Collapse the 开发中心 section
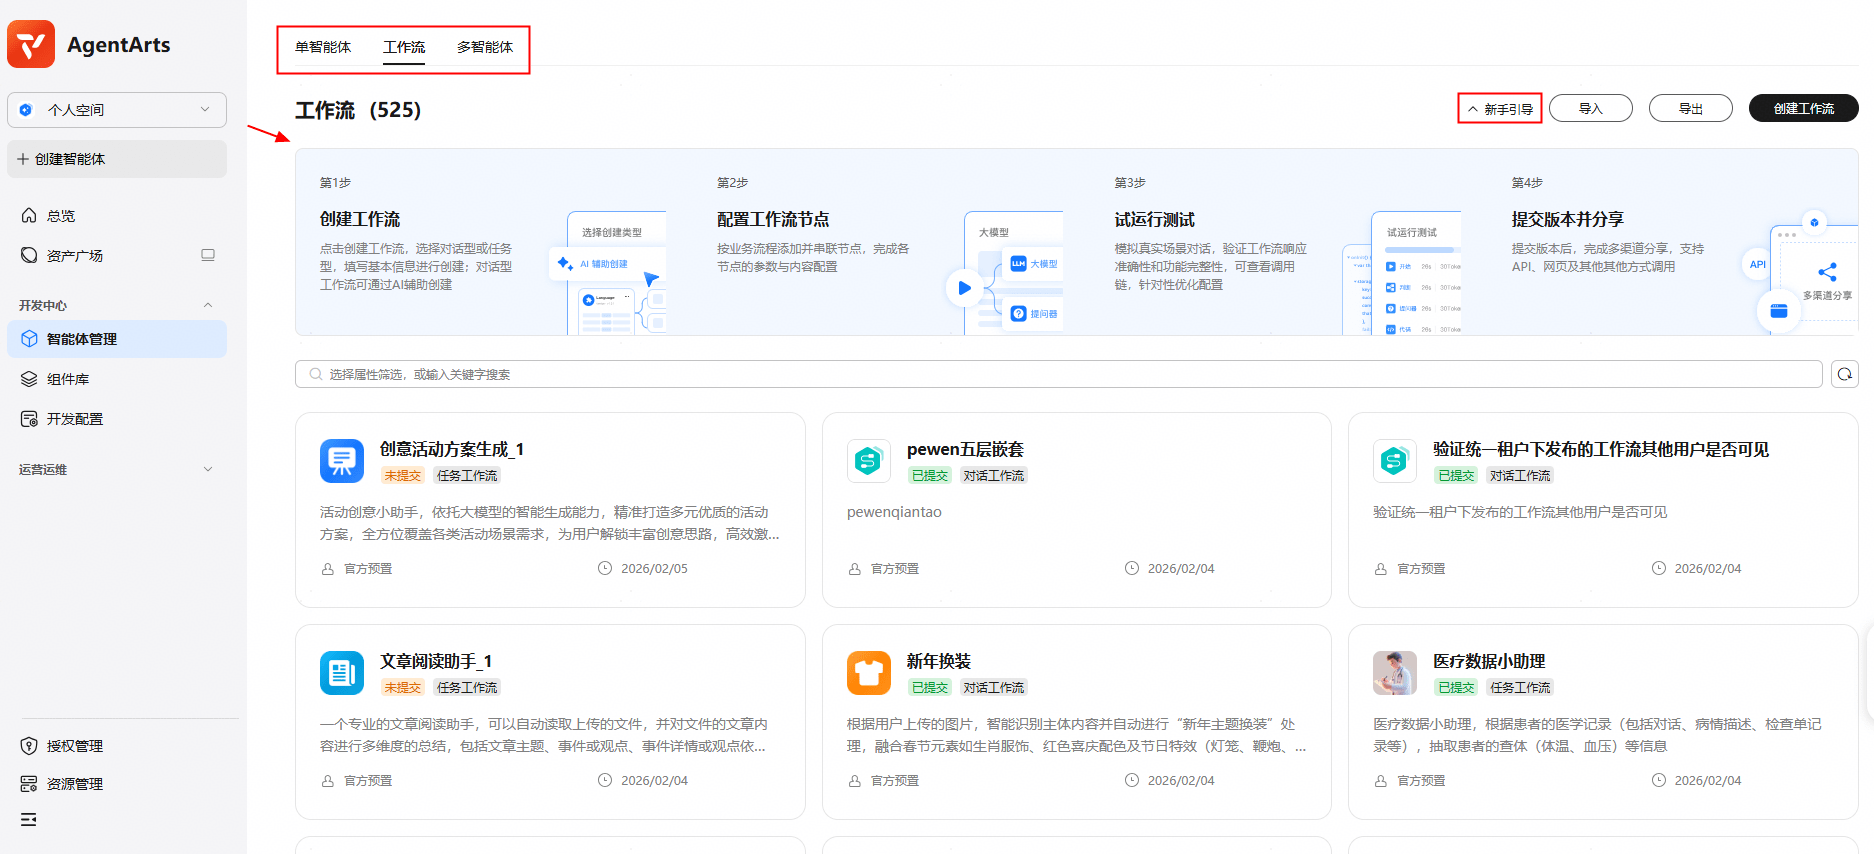Screen dimensions: 1874x854 [x=208, y=305]
